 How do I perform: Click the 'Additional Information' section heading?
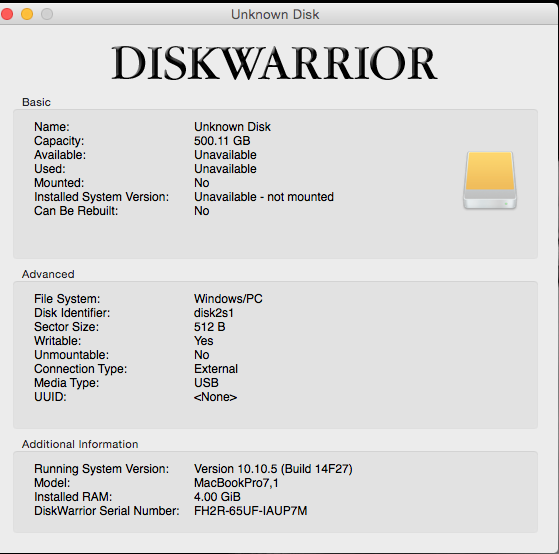click(x=80, y=444)
